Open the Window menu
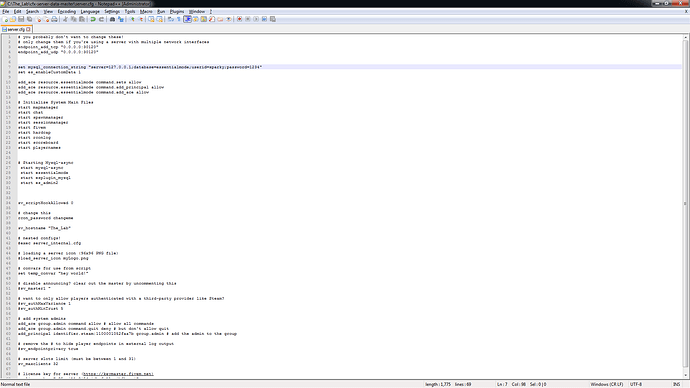690x388 pixels. tap(197, 11)
